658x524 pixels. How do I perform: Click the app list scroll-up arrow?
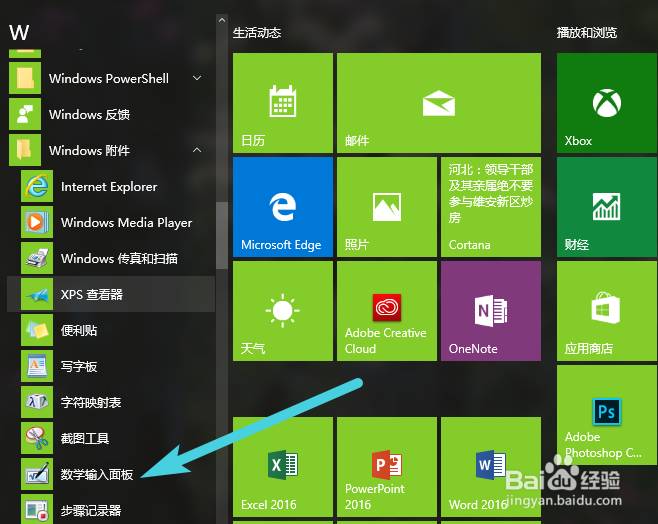pos(222,20)
